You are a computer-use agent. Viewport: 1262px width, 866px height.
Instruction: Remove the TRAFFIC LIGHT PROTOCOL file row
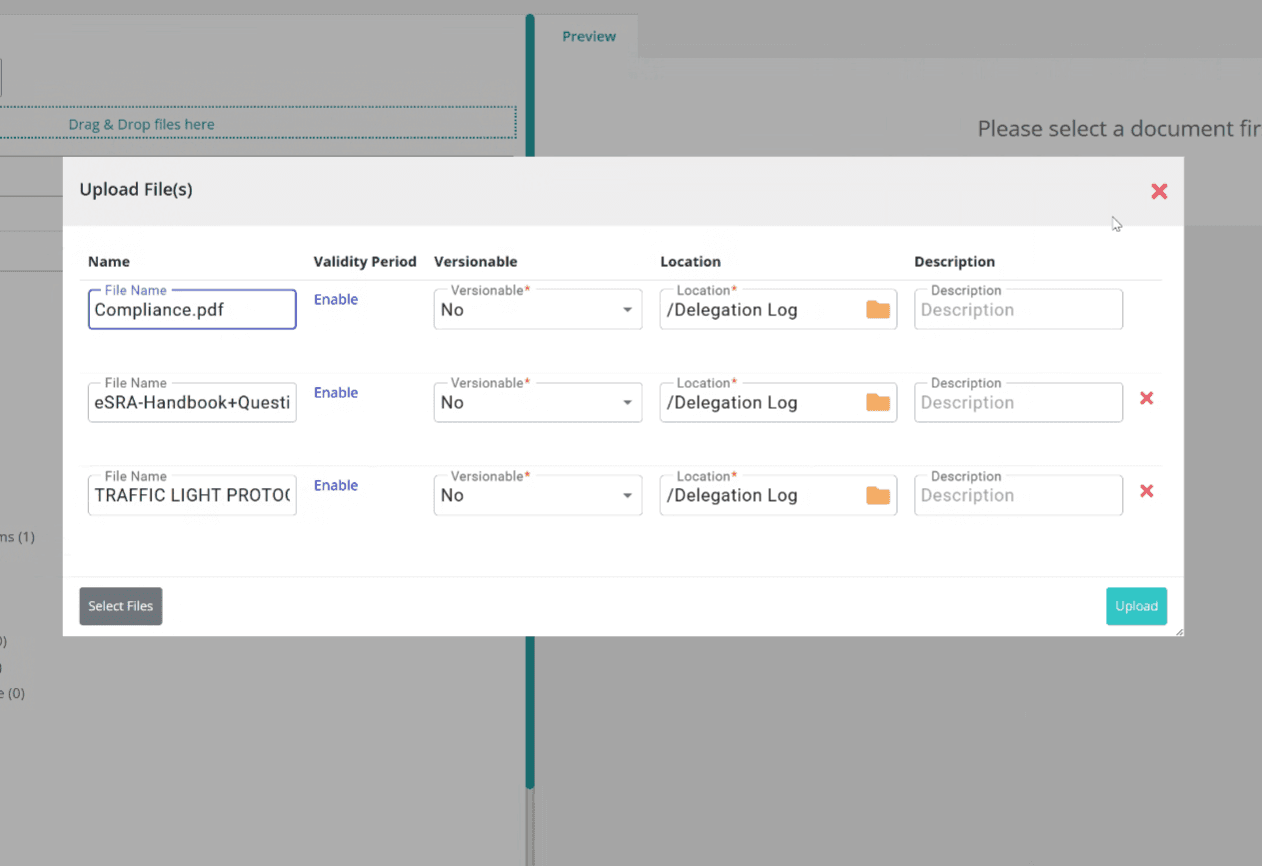(x=1147, y=491)
